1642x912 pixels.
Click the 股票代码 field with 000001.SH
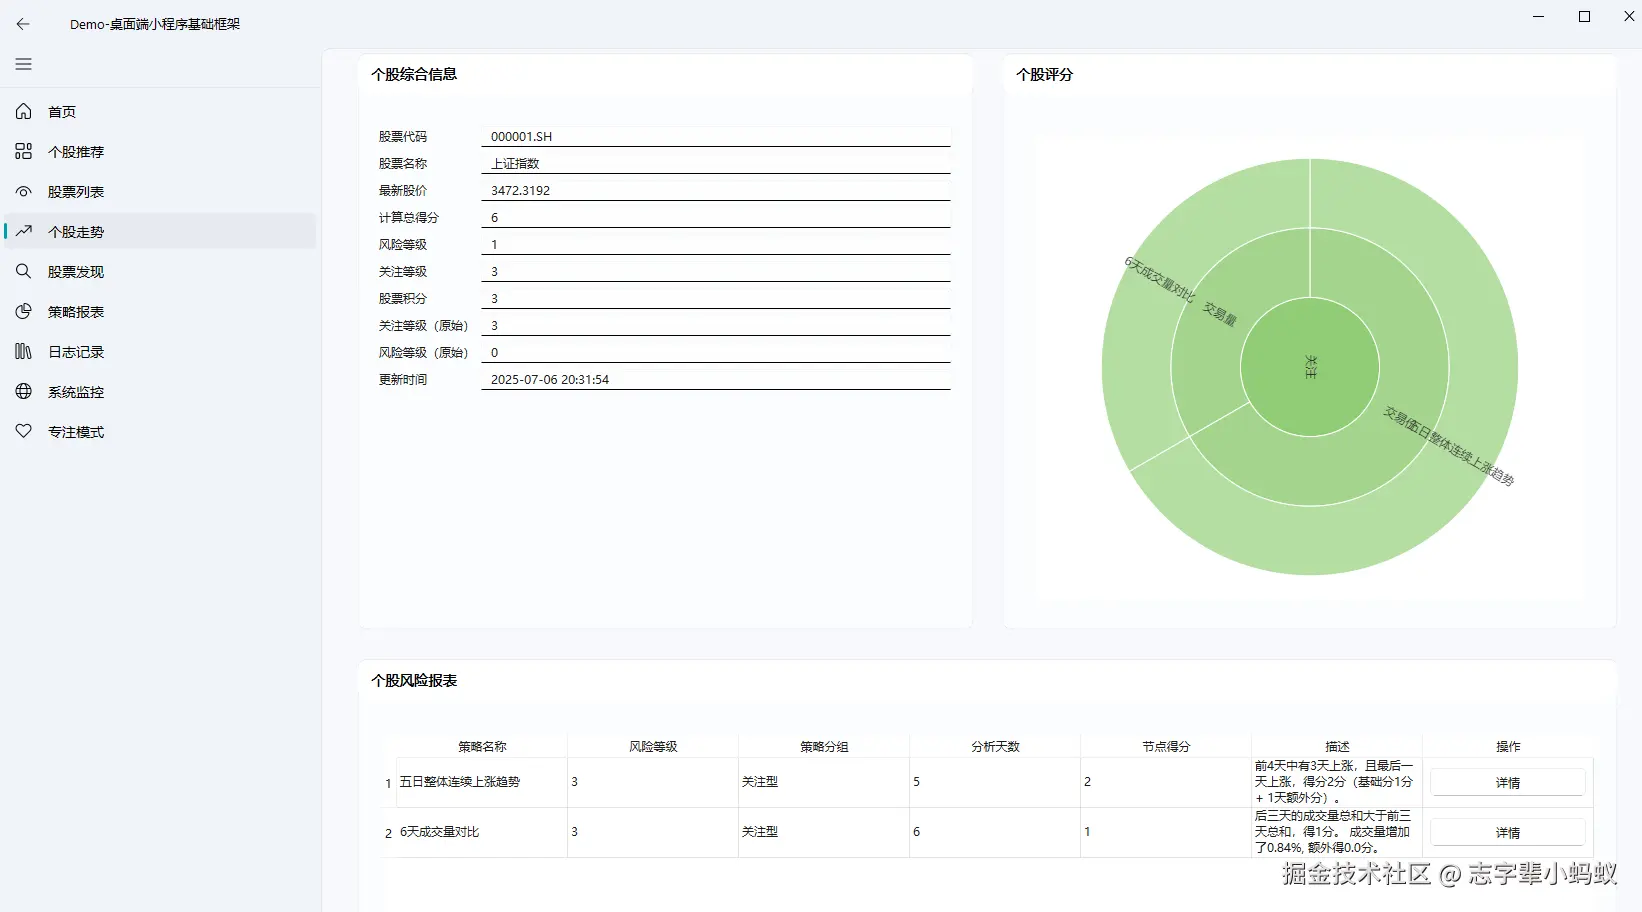(715, 136)
